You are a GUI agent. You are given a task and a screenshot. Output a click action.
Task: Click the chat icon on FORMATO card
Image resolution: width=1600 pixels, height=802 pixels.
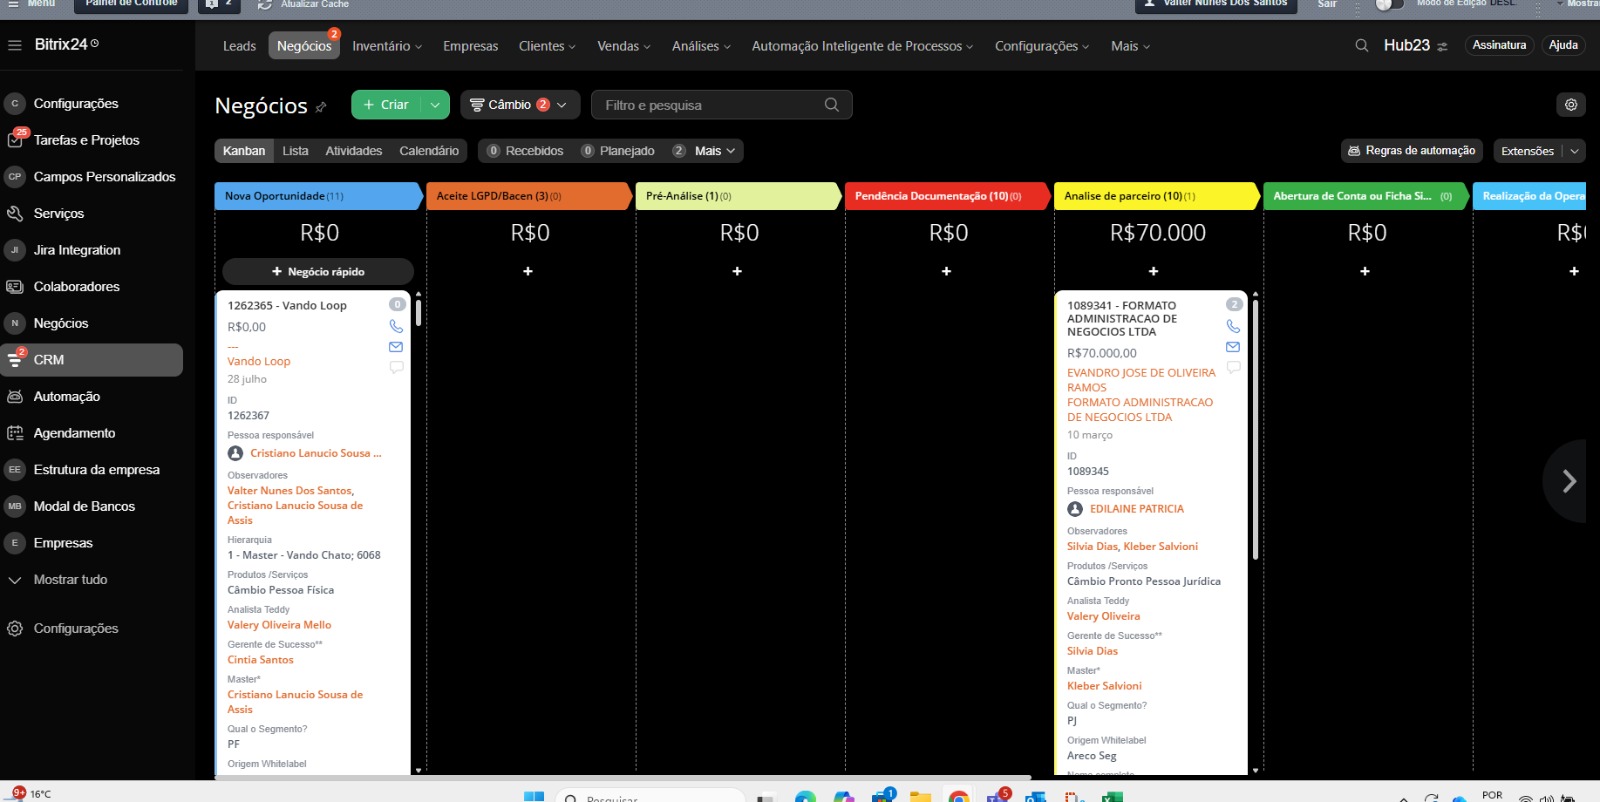(1233, 367)
